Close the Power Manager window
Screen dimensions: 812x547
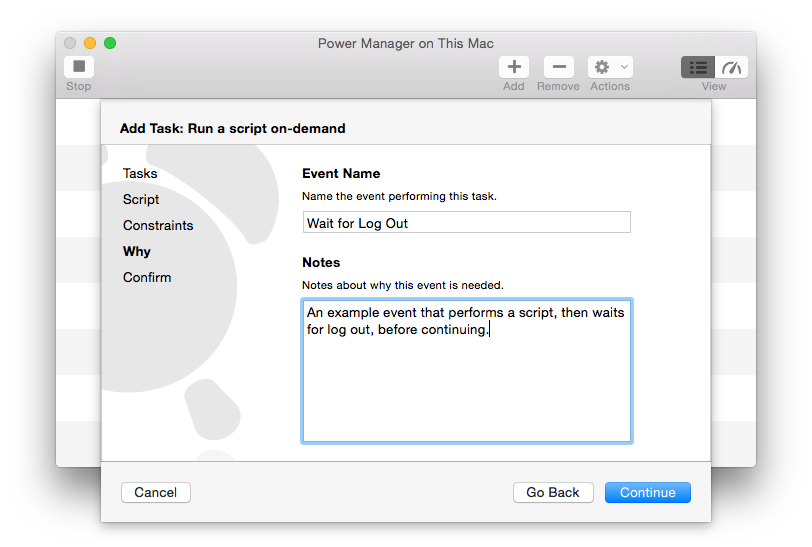point(70,43)
